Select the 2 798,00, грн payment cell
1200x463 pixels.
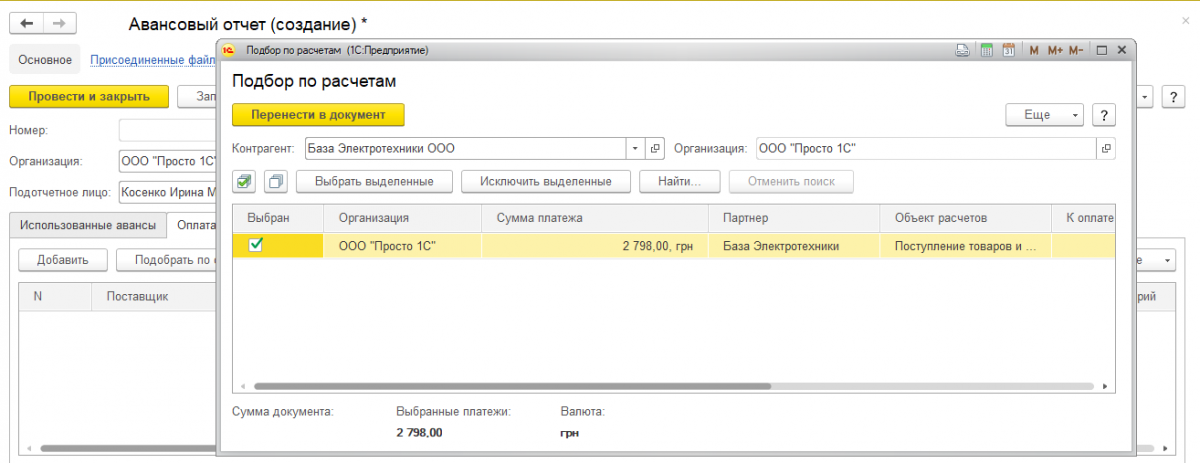595,245
